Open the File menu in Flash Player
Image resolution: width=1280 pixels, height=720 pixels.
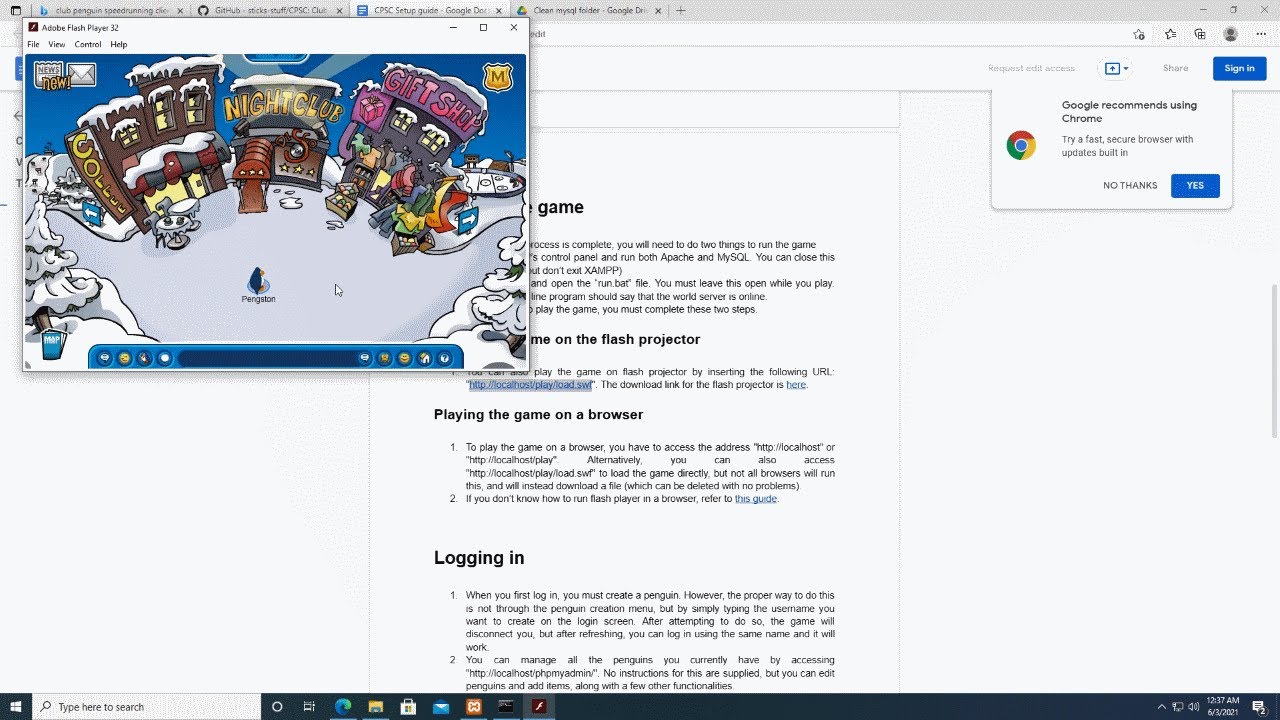(x=33, y=44)
